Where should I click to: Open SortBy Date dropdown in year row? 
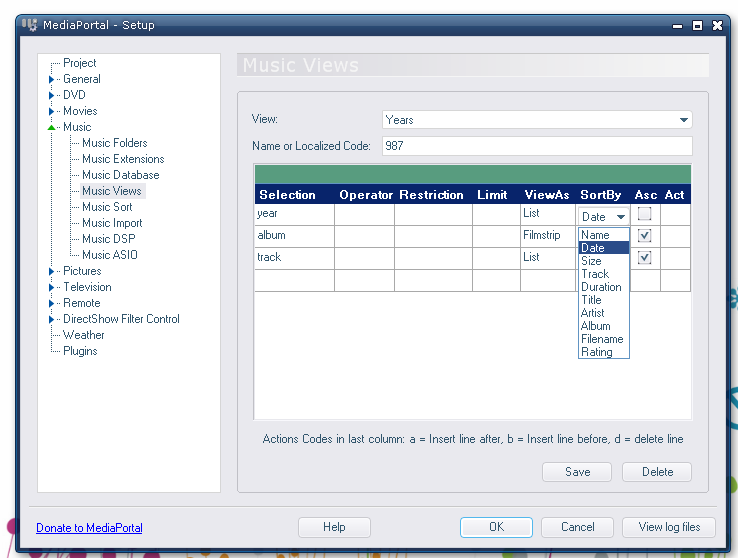[x=603, y=217]
